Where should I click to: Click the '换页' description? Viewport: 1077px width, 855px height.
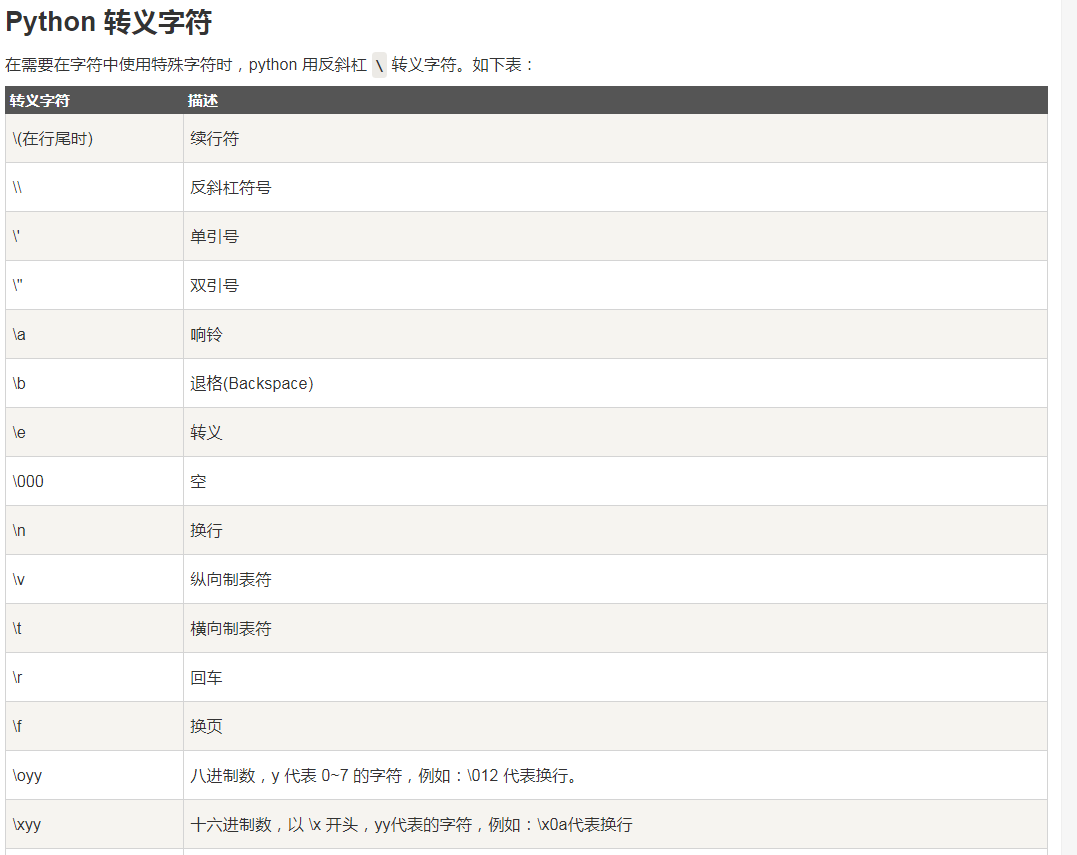(x=206, y=727)
